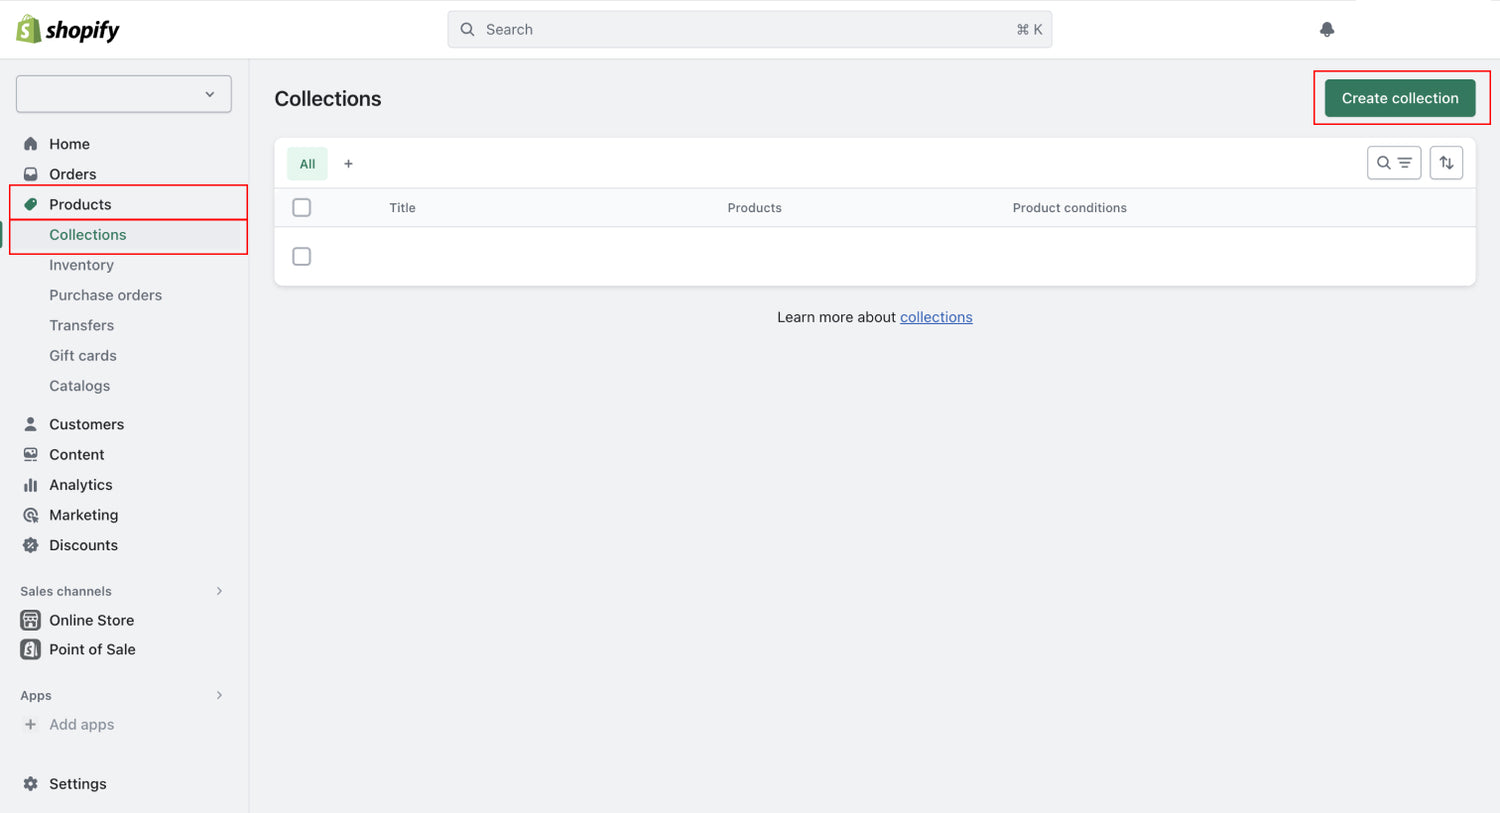This screenshot has height=813, width=1500.
Task: Tick the select-all checkbox in table header
Action: point(302,208)
